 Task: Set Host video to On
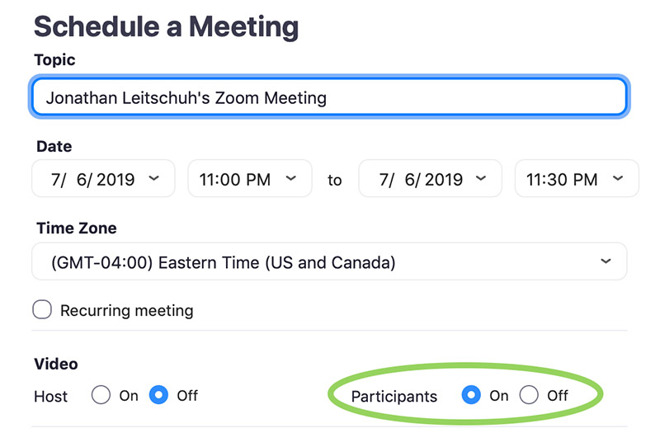coord(101,395)
